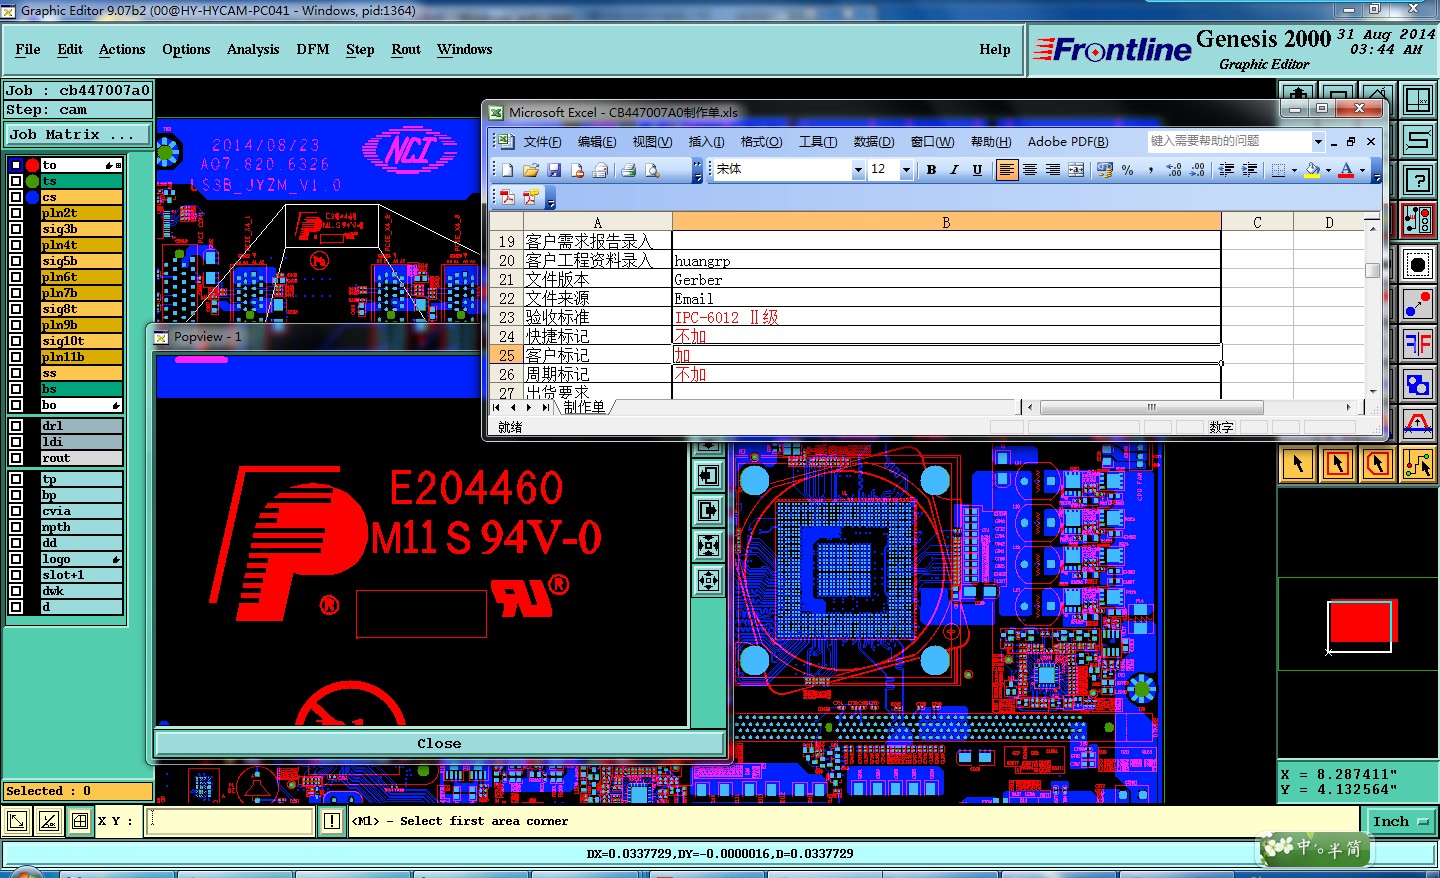Viewport: 1440px width, 878px height.
Task: Toggle Italic in Excel toolbar
Action: [954, 170]
